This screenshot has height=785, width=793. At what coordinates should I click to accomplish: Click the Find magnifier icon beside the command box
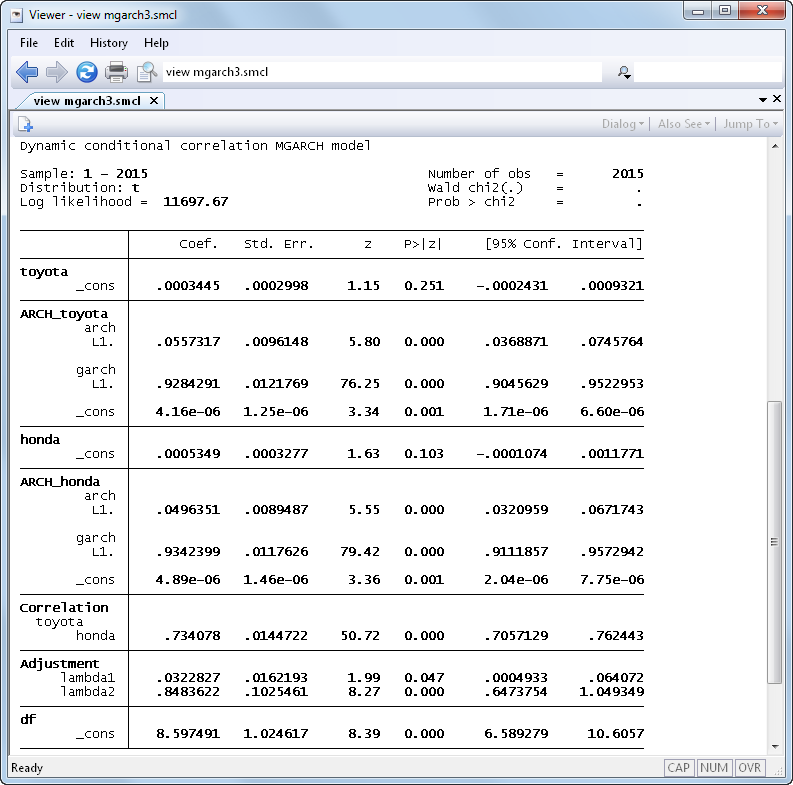tap(147, 72)
